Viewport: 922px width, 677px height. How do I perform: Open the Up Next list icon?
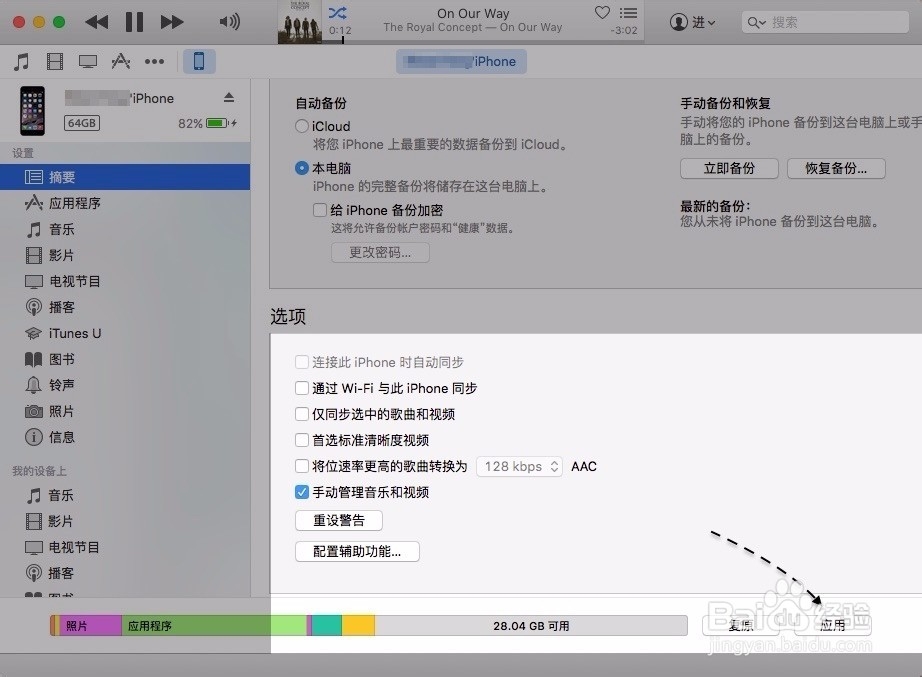[628, 12]
